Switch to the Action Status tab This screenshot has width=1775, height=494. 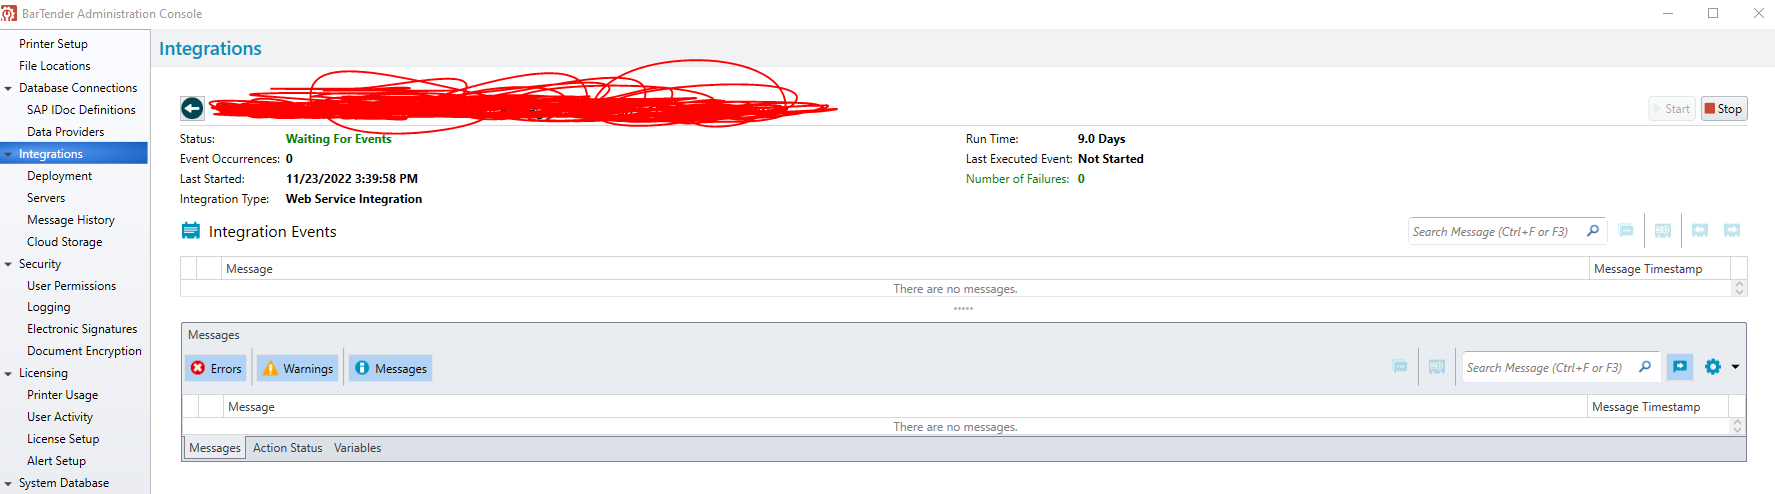(x=287, y=448)
